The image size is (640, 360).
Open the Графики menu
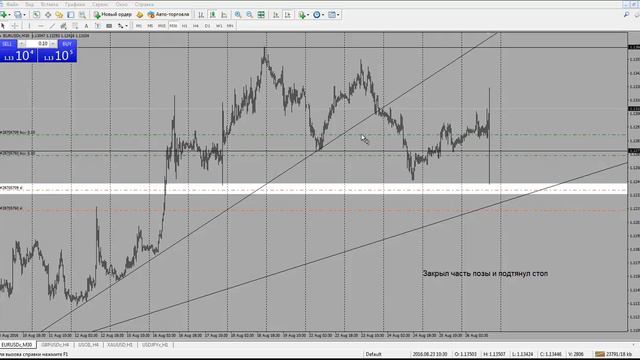tap(75, 4)
